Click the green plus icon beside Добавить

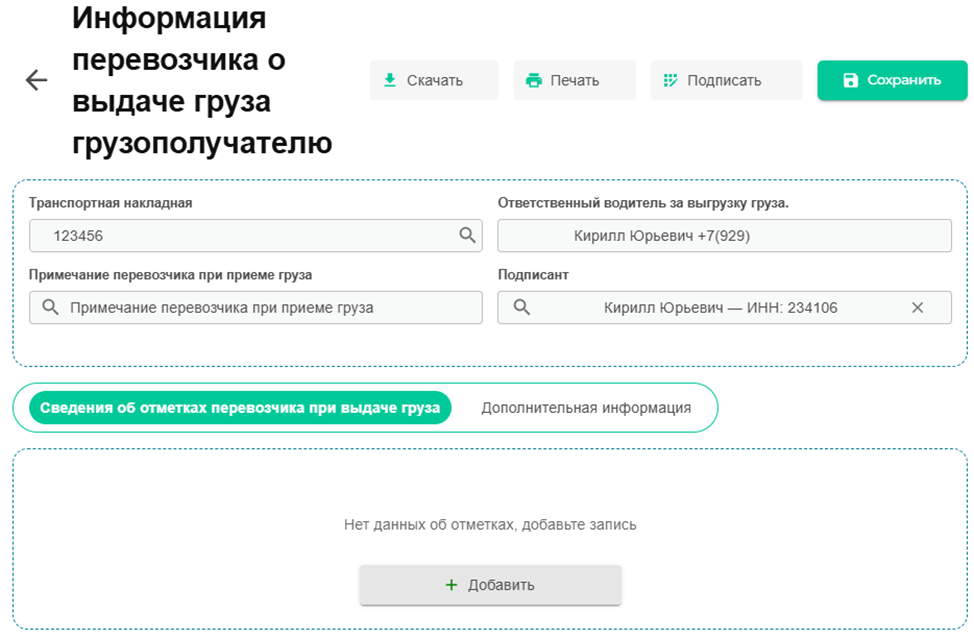coord(451,585)
